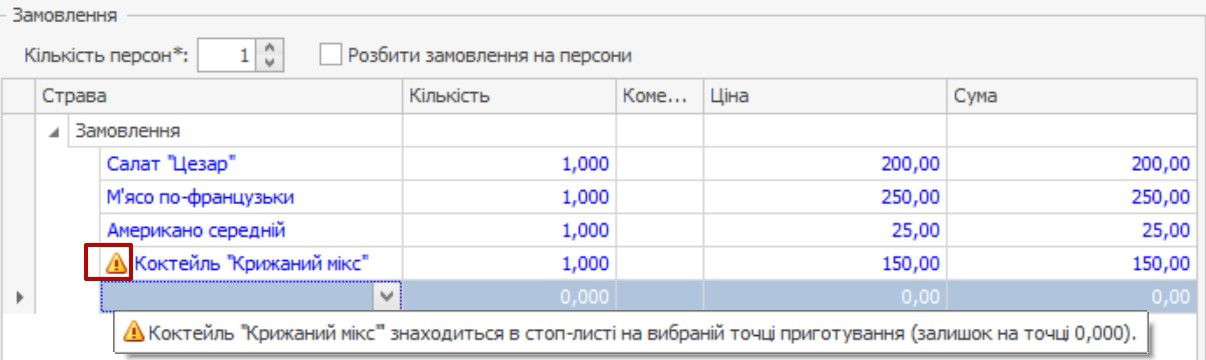The width and height of the screenshot is (1206, 360).
Task: Decrease Кількість персон with the down arrow
Action: pos(266,62)
